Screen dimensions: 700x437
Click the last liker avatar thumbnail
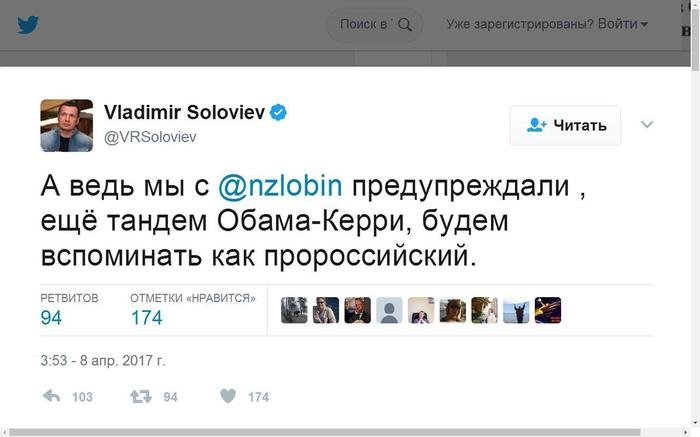click(x=548, y=310)
